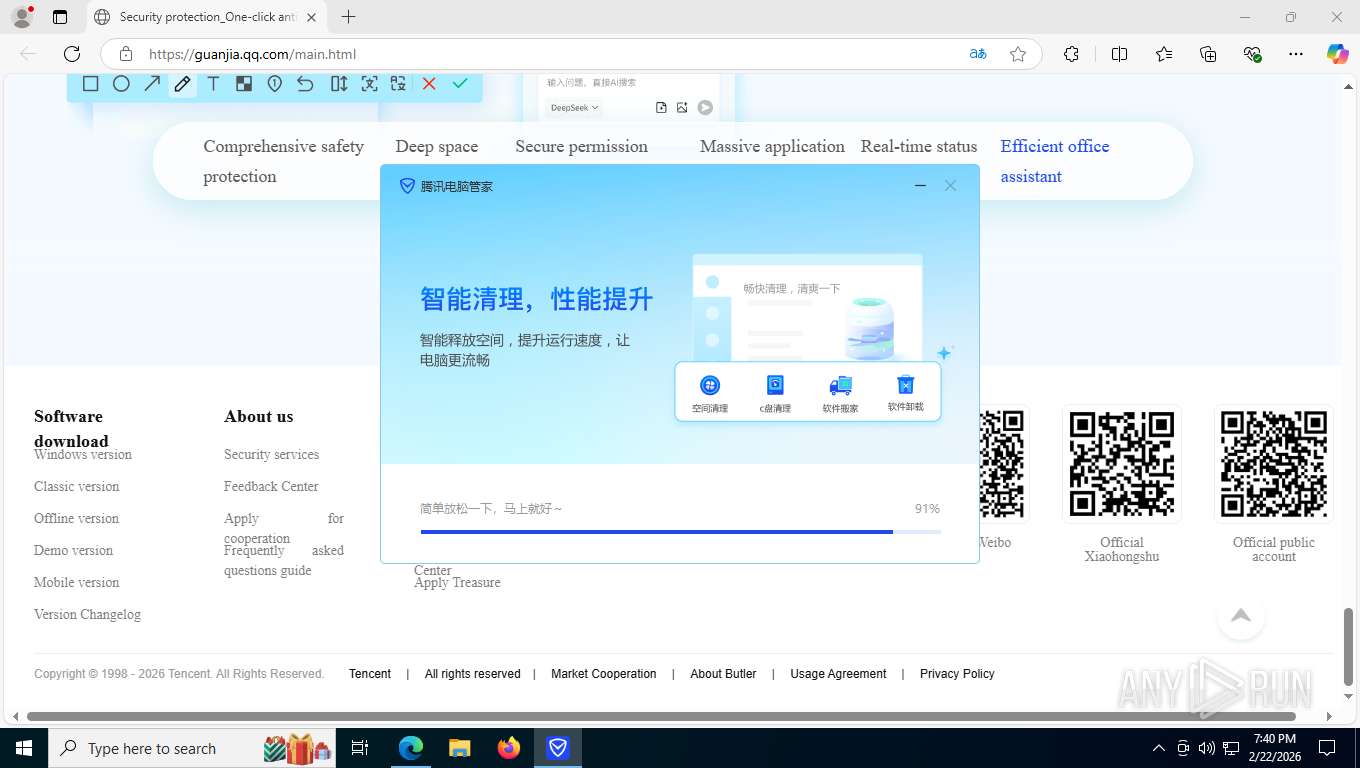Open the Privacy Policy footer link
This screenshot has height=768, width=1360.
pyautogui.click(x=957, y=674)
